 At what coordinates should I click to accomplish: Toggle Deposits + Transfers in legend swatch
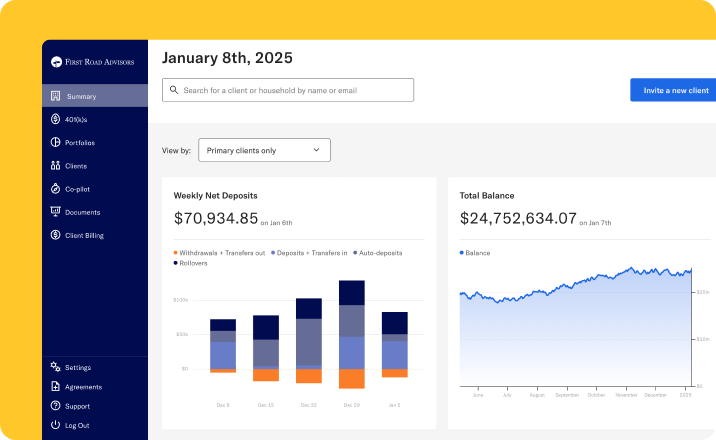click(273, 252)
